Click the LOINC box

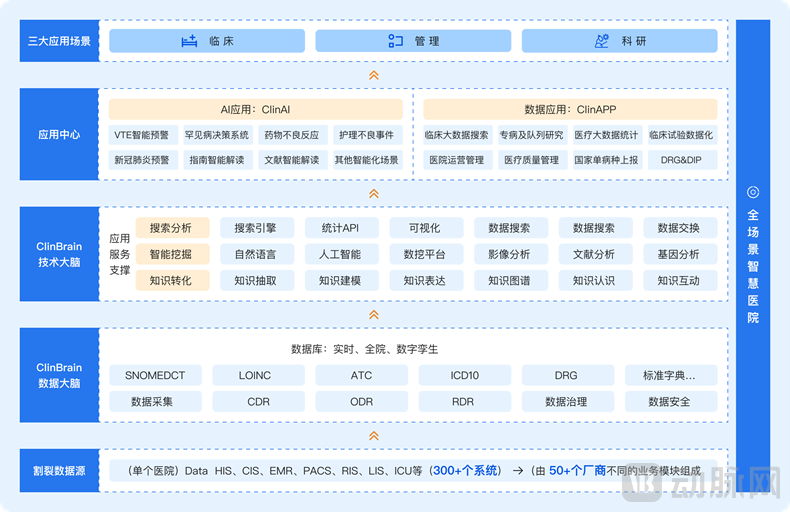tap(258, 375)
